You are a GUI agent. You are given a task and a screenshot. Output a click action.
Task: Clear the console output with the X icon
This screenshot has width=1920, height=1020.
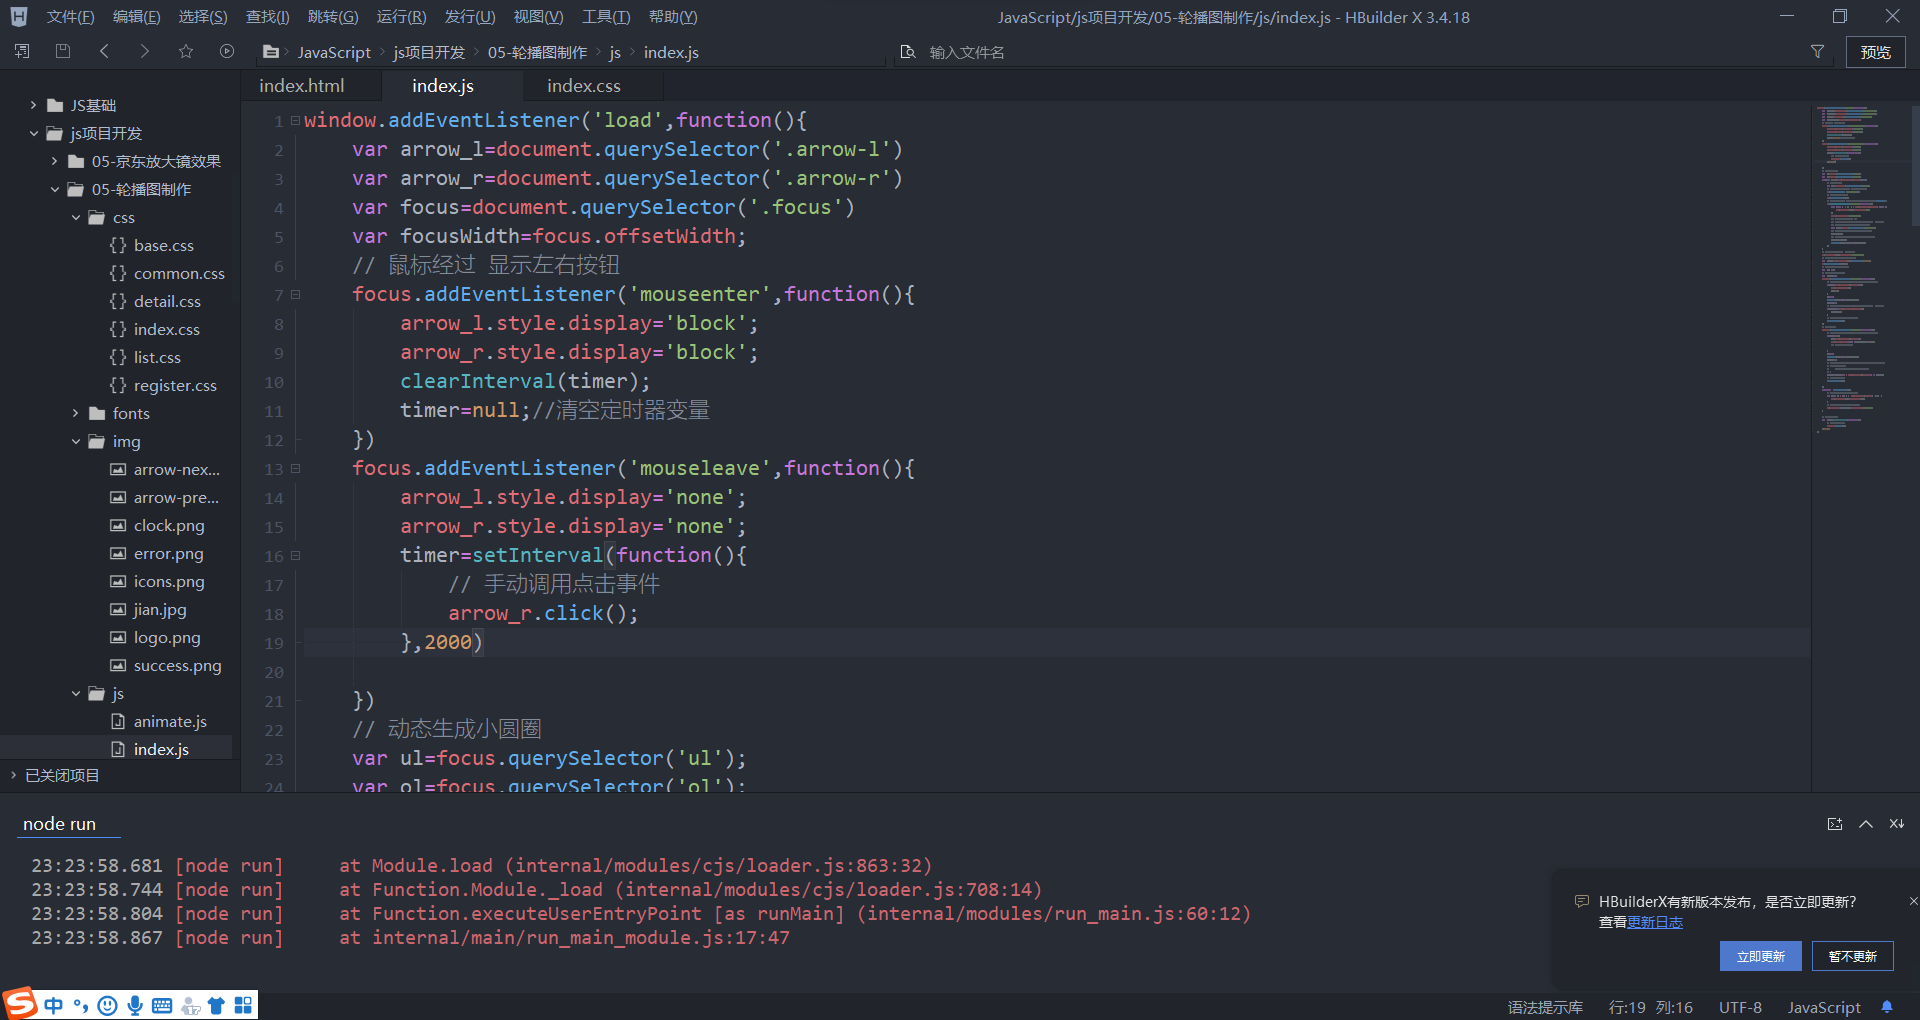click(x=1896, y=824)
